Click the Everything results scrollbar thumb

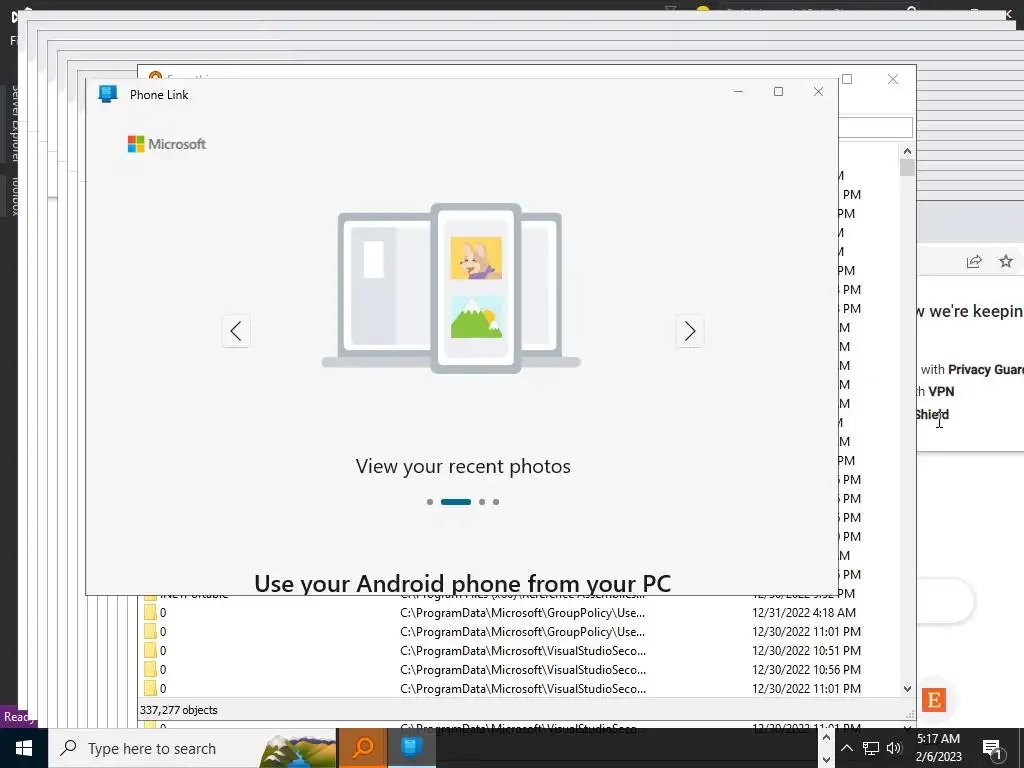coord(907,168)
